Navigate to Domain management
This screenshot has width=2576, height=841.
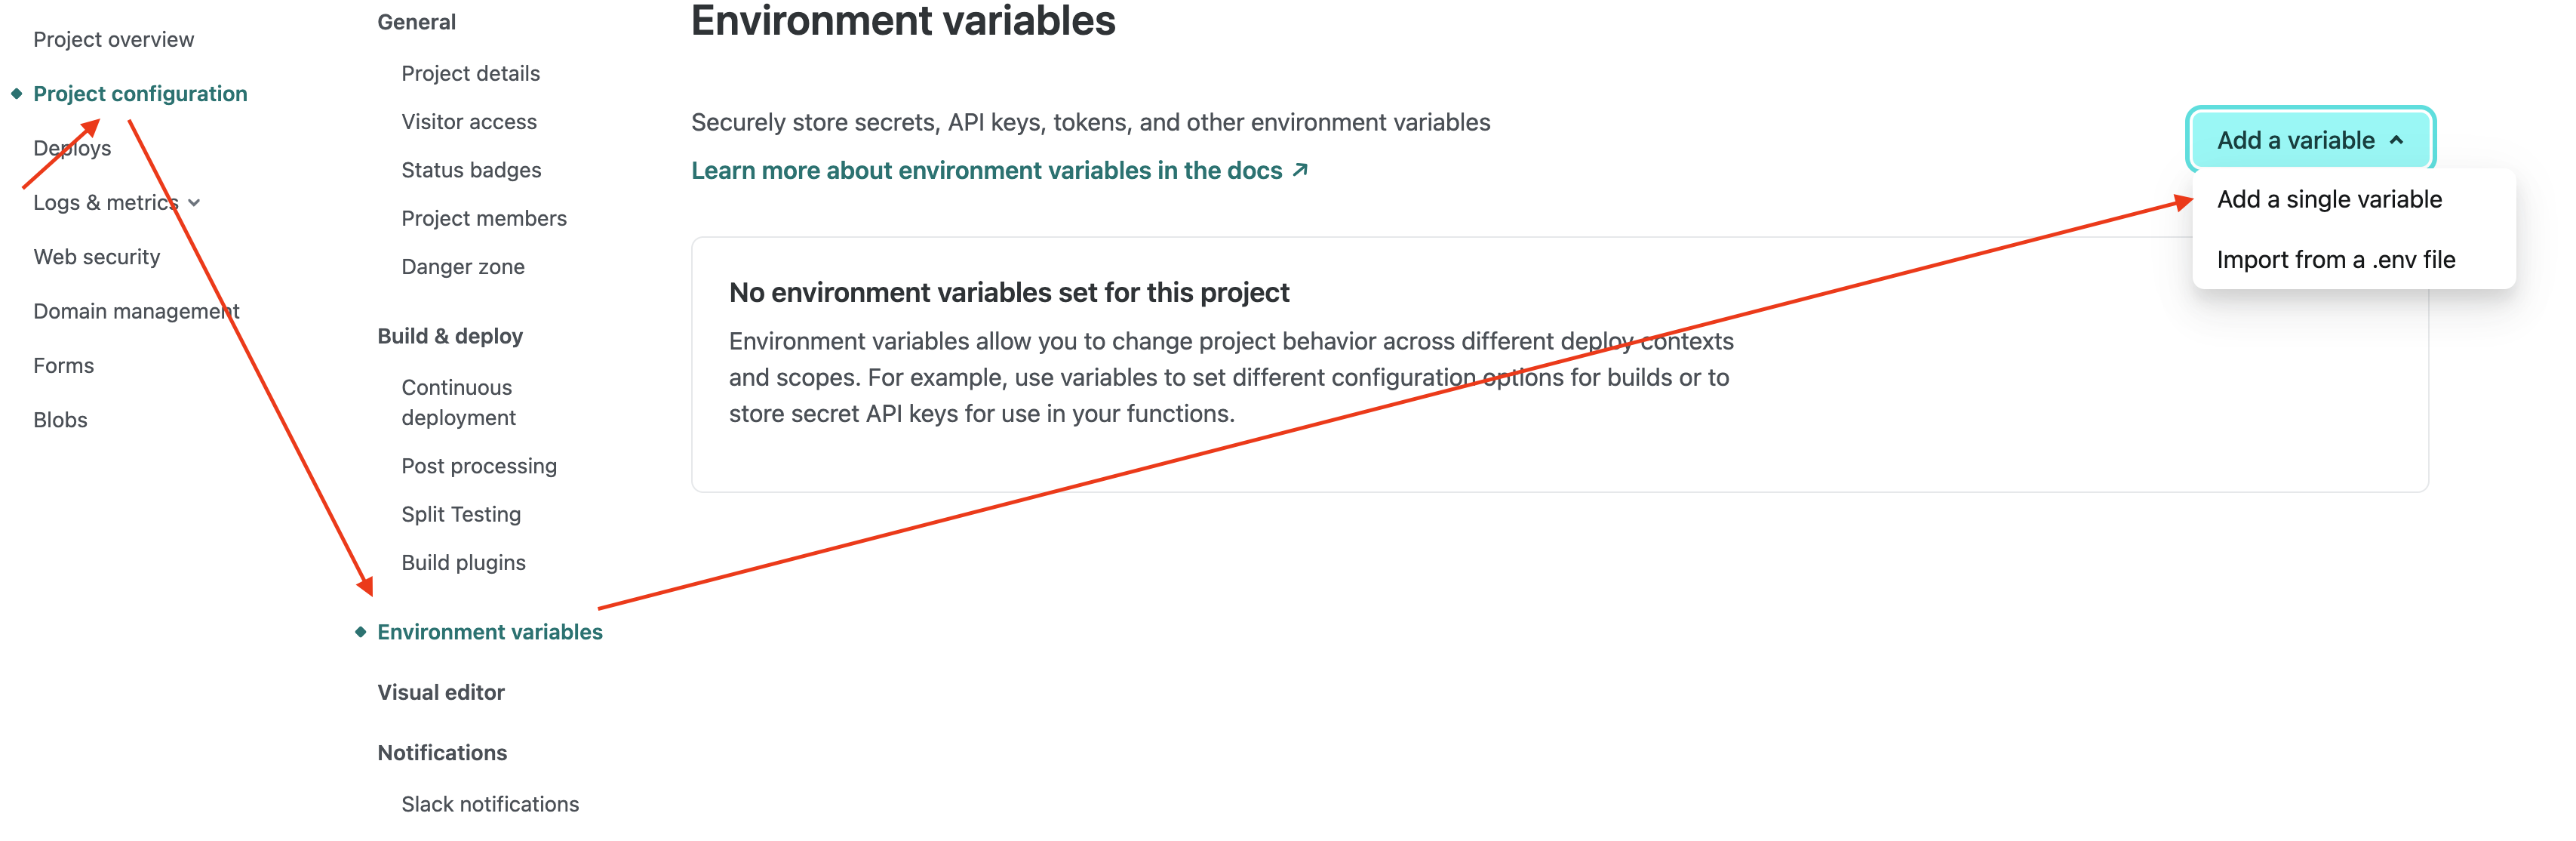click(136, 311)
